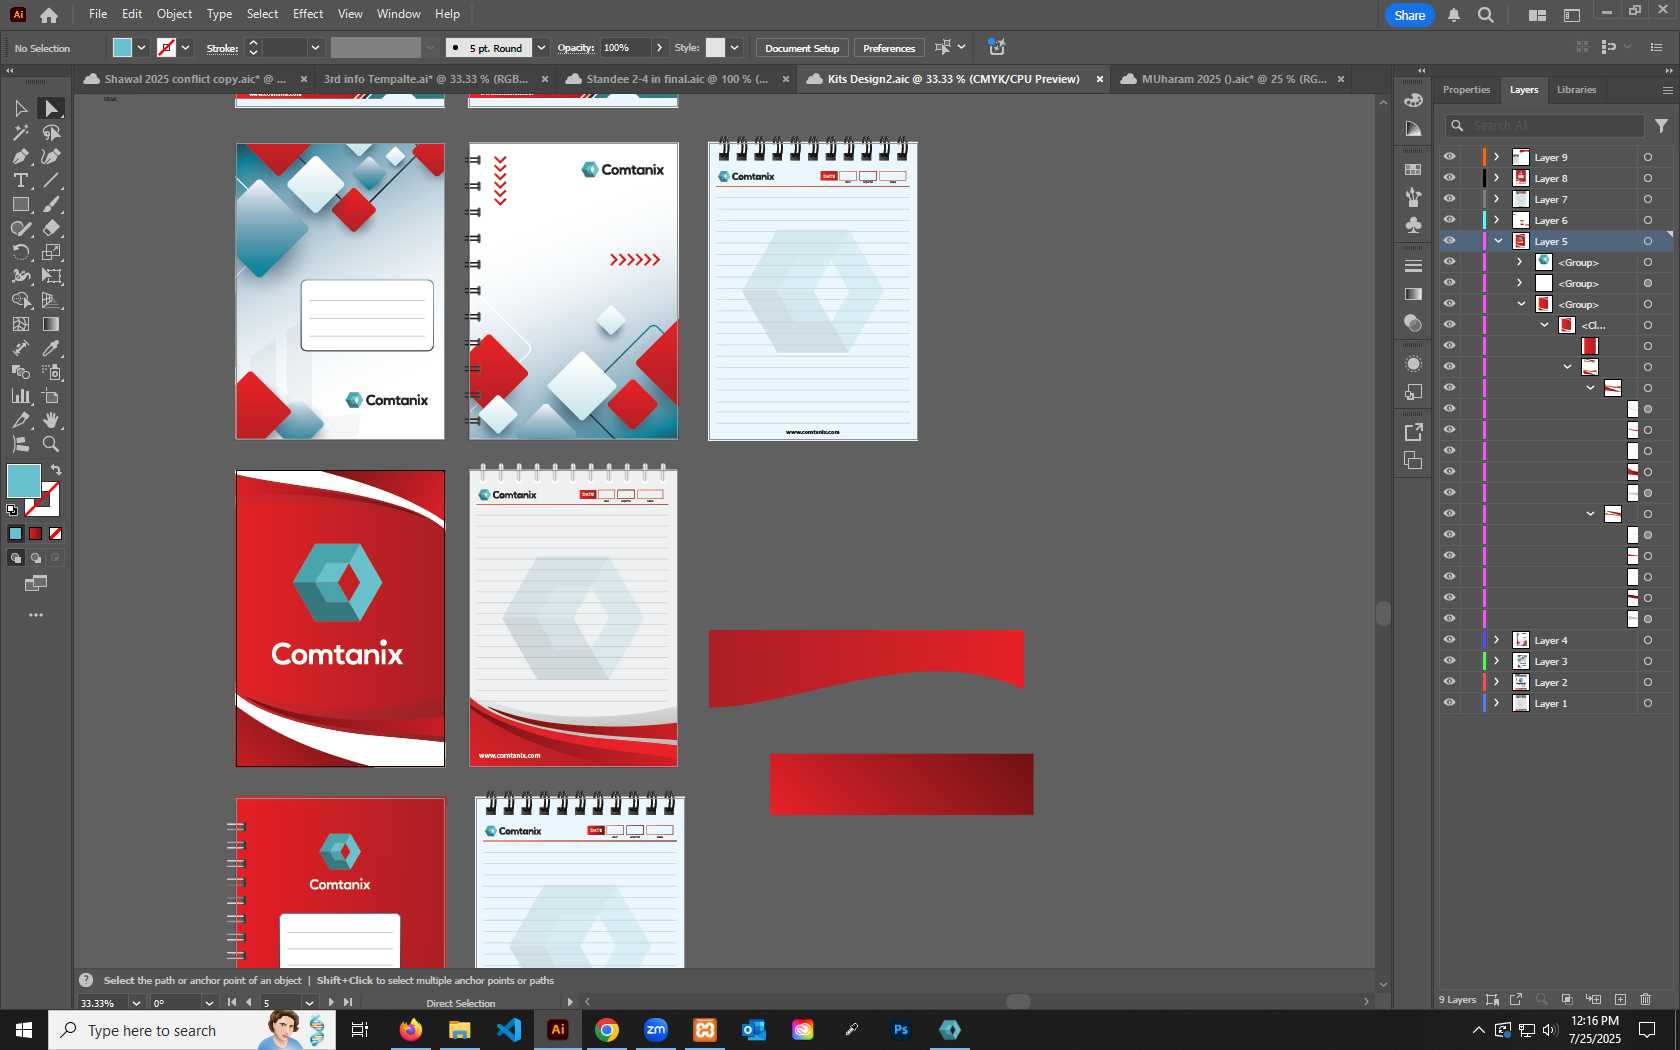Image resolution: width=1680 pixels, height=1050 pixels.
Task: Open the Arrange Documents icon
Action: (1537, 15)
